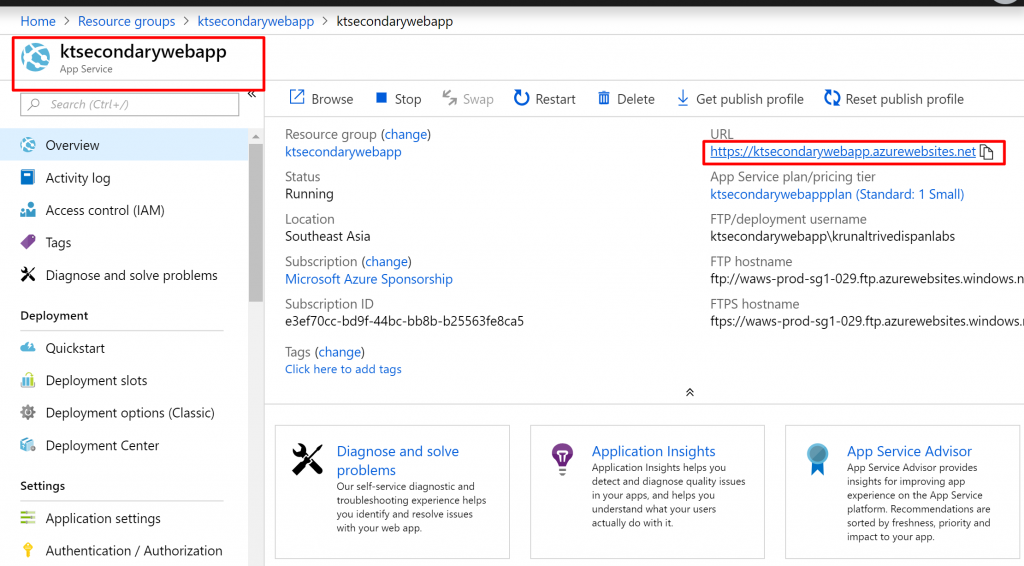Select the Subscription ID value text

tap(404, 321)
